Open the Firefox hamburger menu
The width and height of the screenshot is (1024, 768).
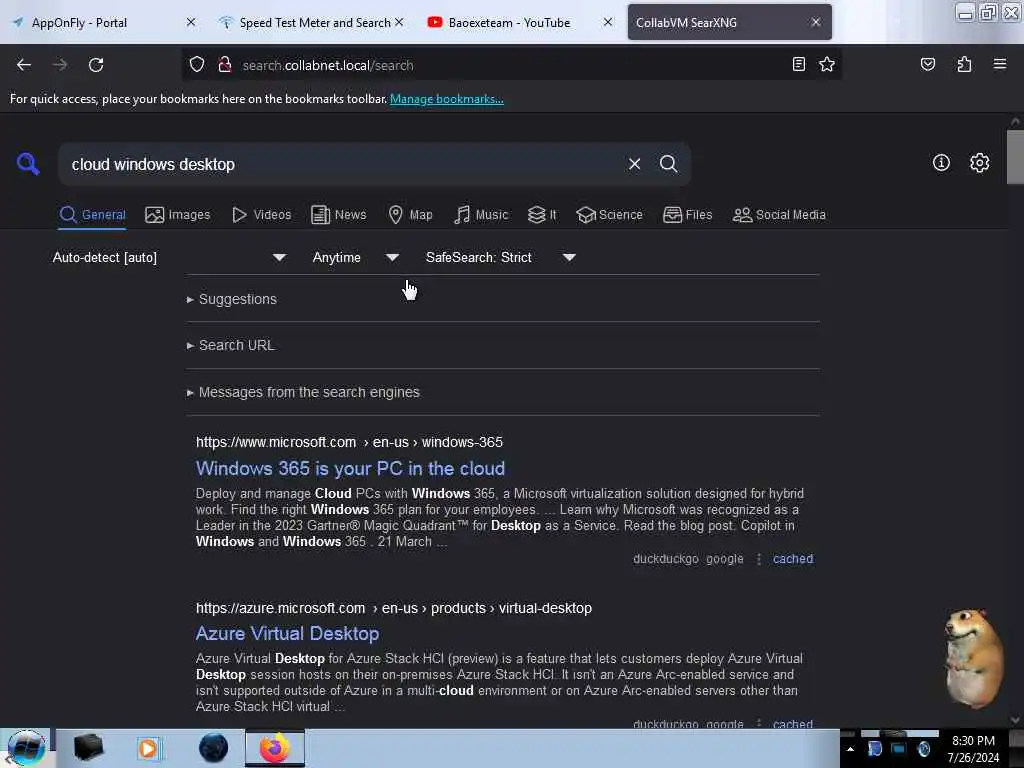[999, 64]
